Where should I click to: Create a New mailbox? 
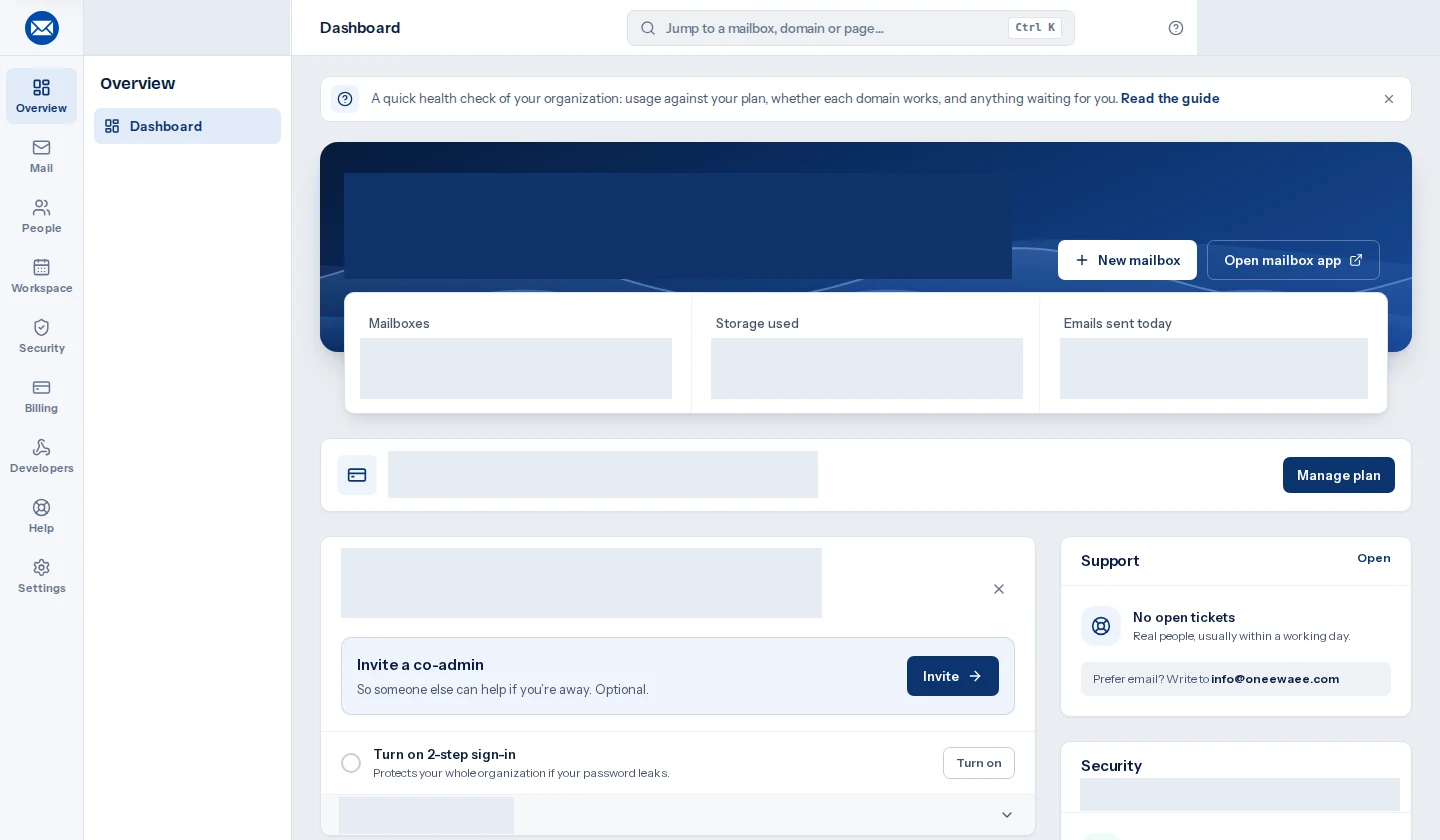[x=1127, y=260]
